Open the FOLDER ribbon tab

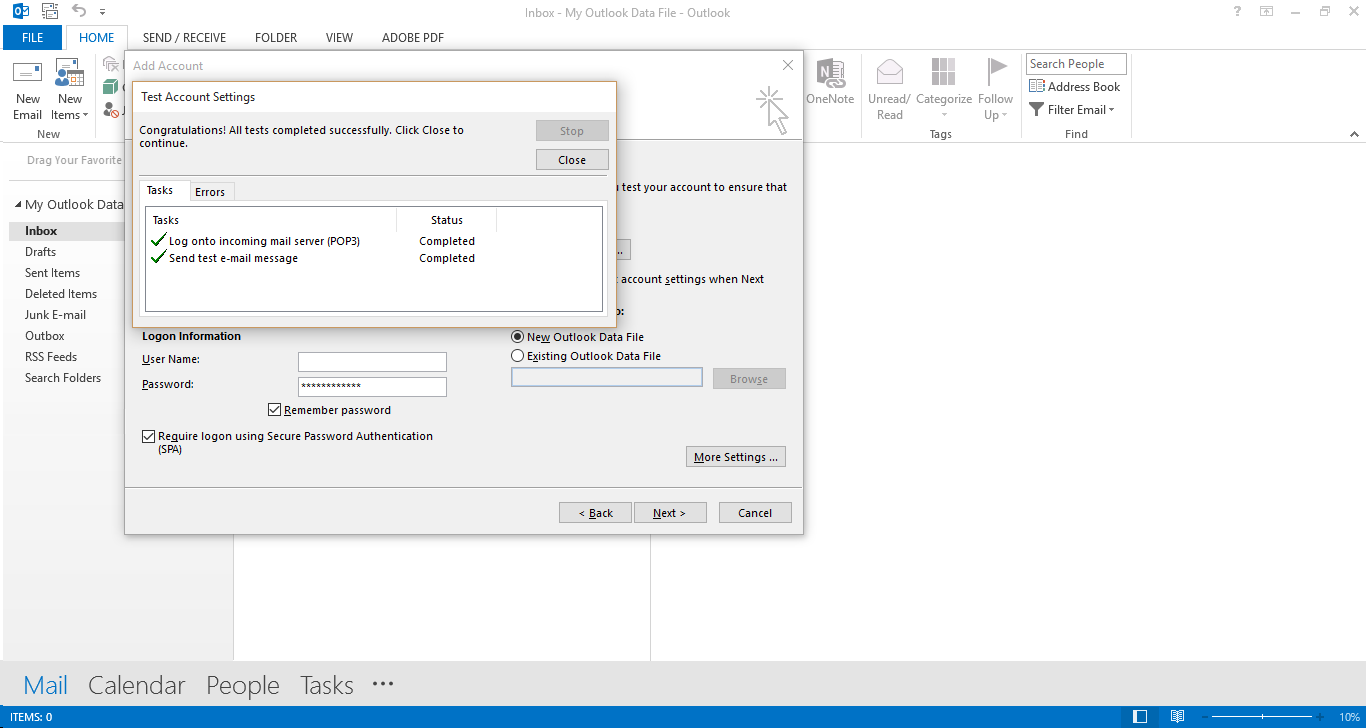276,38
